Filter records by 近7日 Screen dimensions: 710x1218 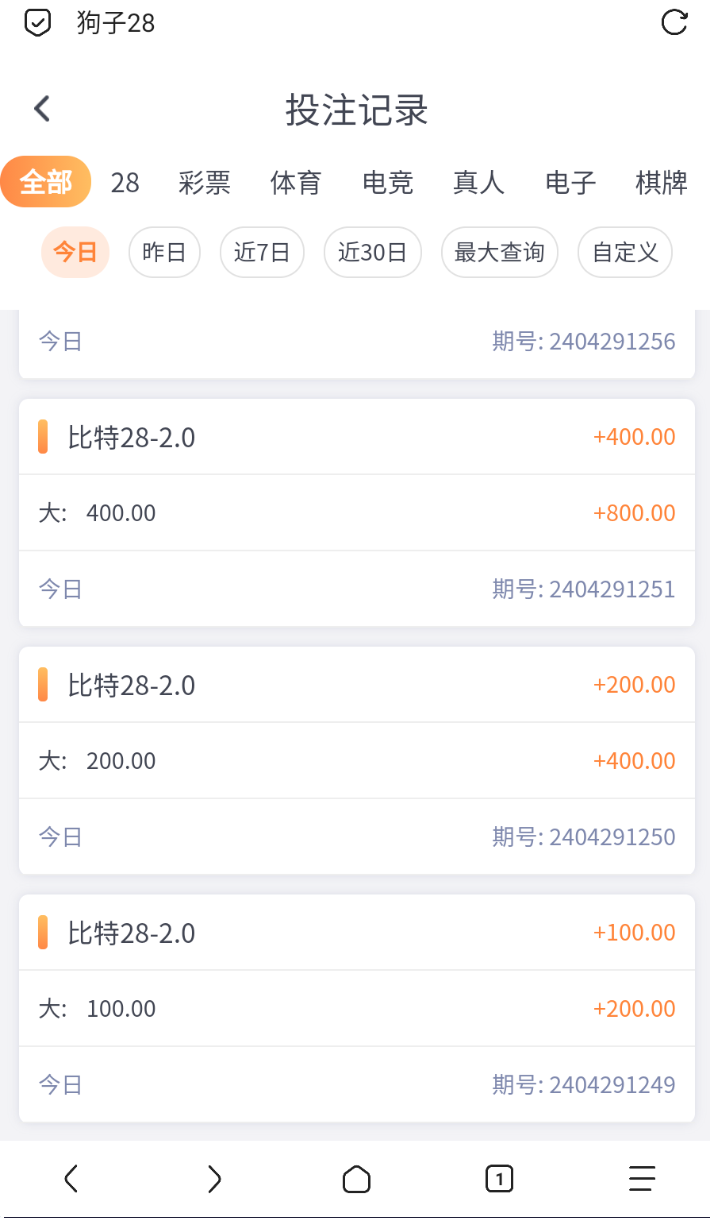[x=262, y=252]
